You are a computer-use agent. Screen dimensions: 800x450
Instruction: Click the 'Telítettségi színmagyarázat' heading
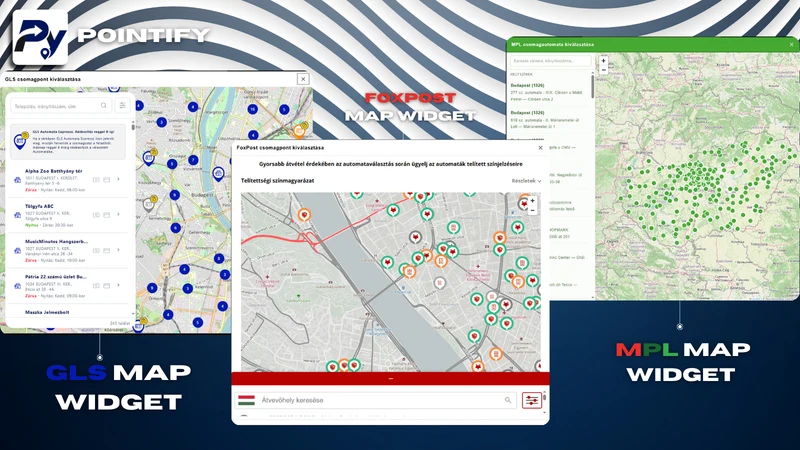coord(278,181)
